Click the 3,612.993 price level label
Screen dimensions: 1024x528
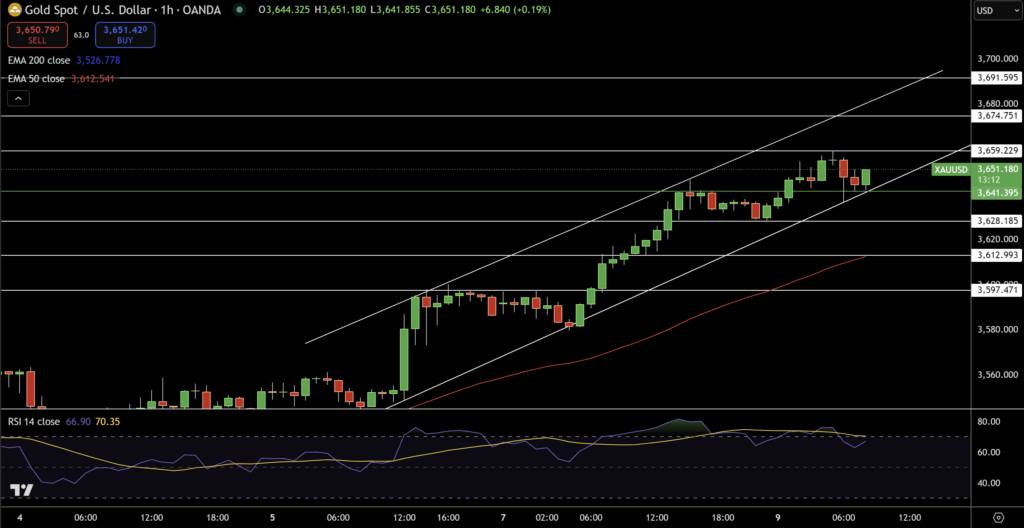(x=997, y=255)
